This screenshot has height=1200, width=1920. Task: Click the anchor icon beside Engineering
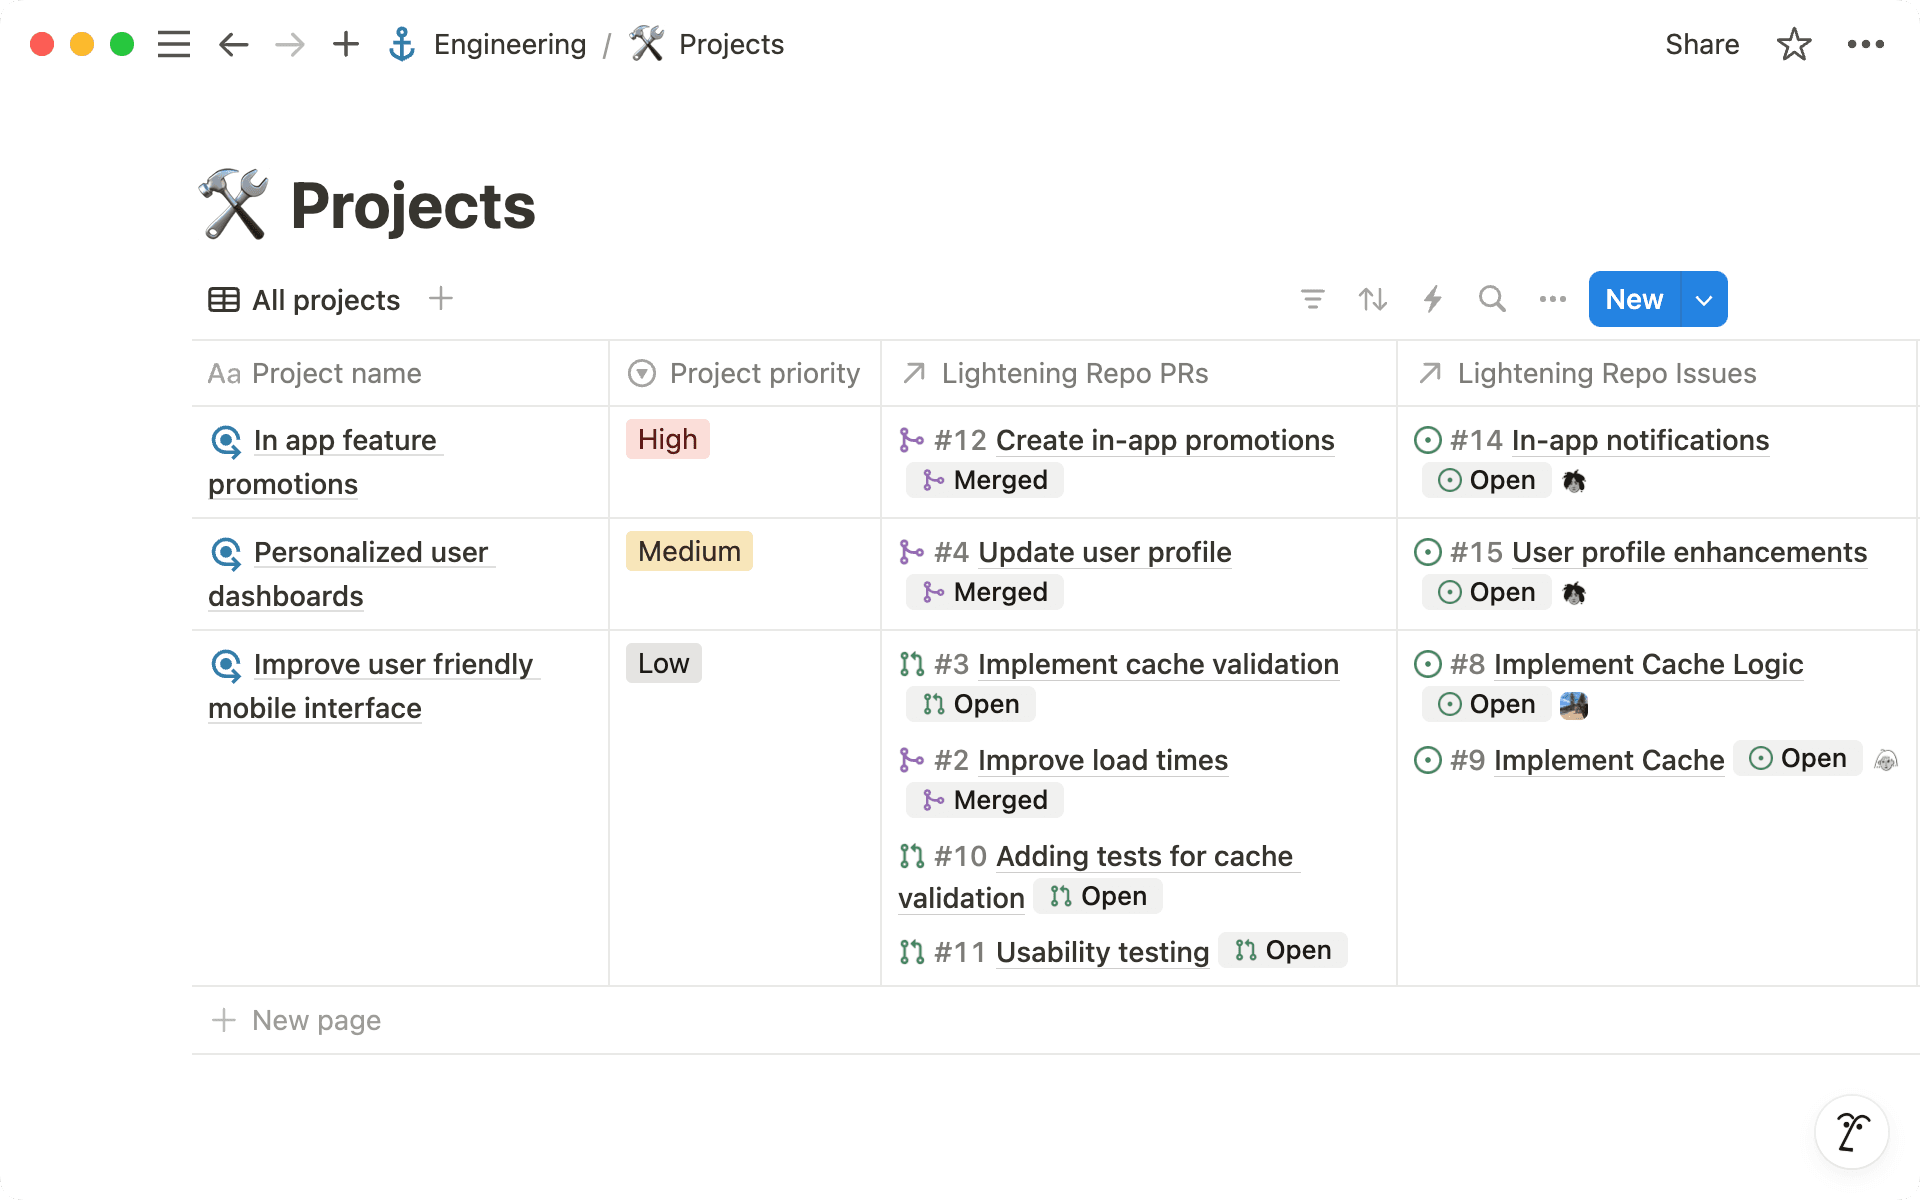point(402,43)
